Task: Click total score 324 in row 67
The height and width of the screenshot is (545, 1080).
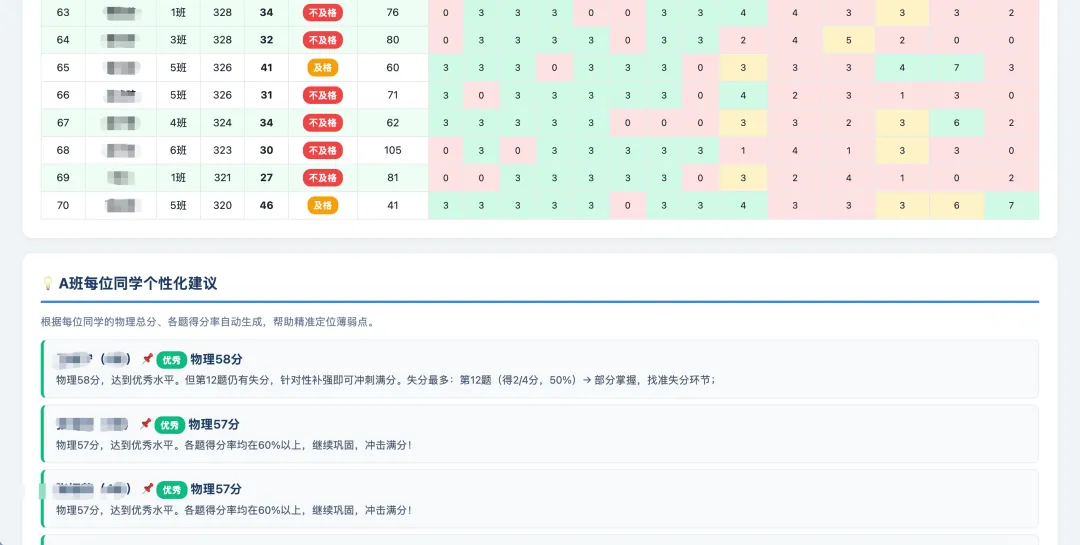Action: (x=222, y=123)
